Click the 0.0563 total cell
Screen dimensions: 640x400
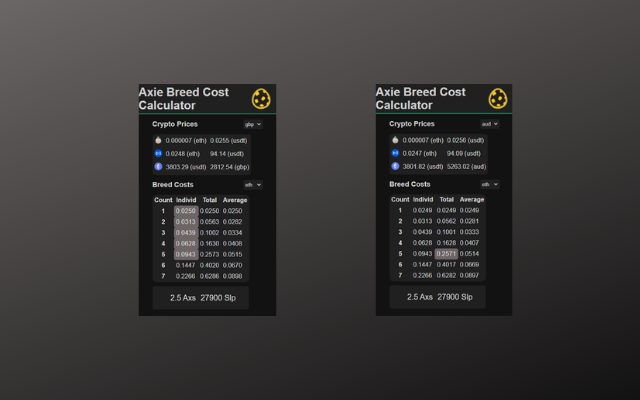[209, 222]
